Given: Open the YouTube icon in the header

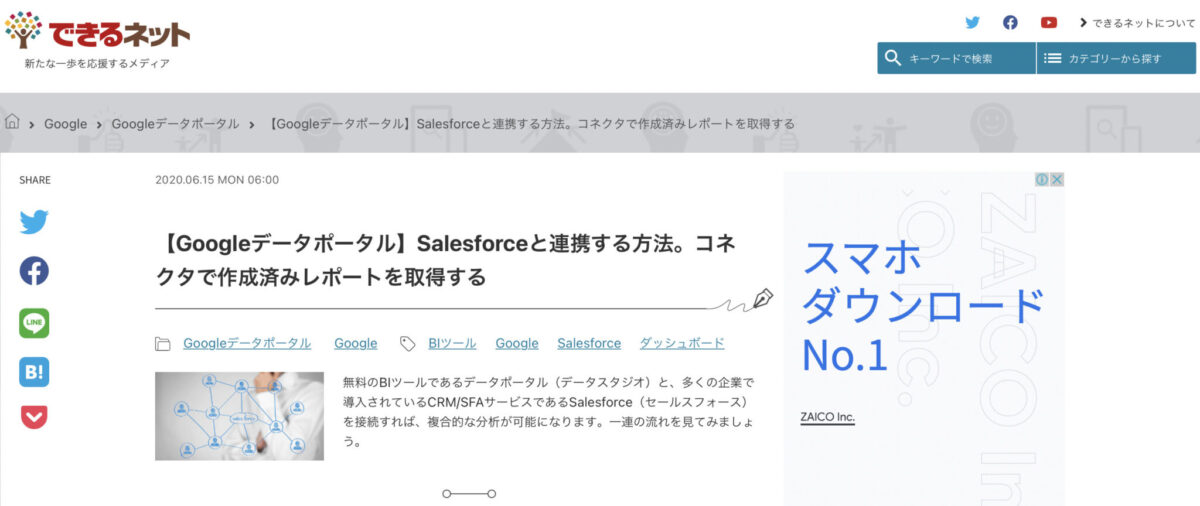Looking at the screenshot, I should [x=1048, y=22].
